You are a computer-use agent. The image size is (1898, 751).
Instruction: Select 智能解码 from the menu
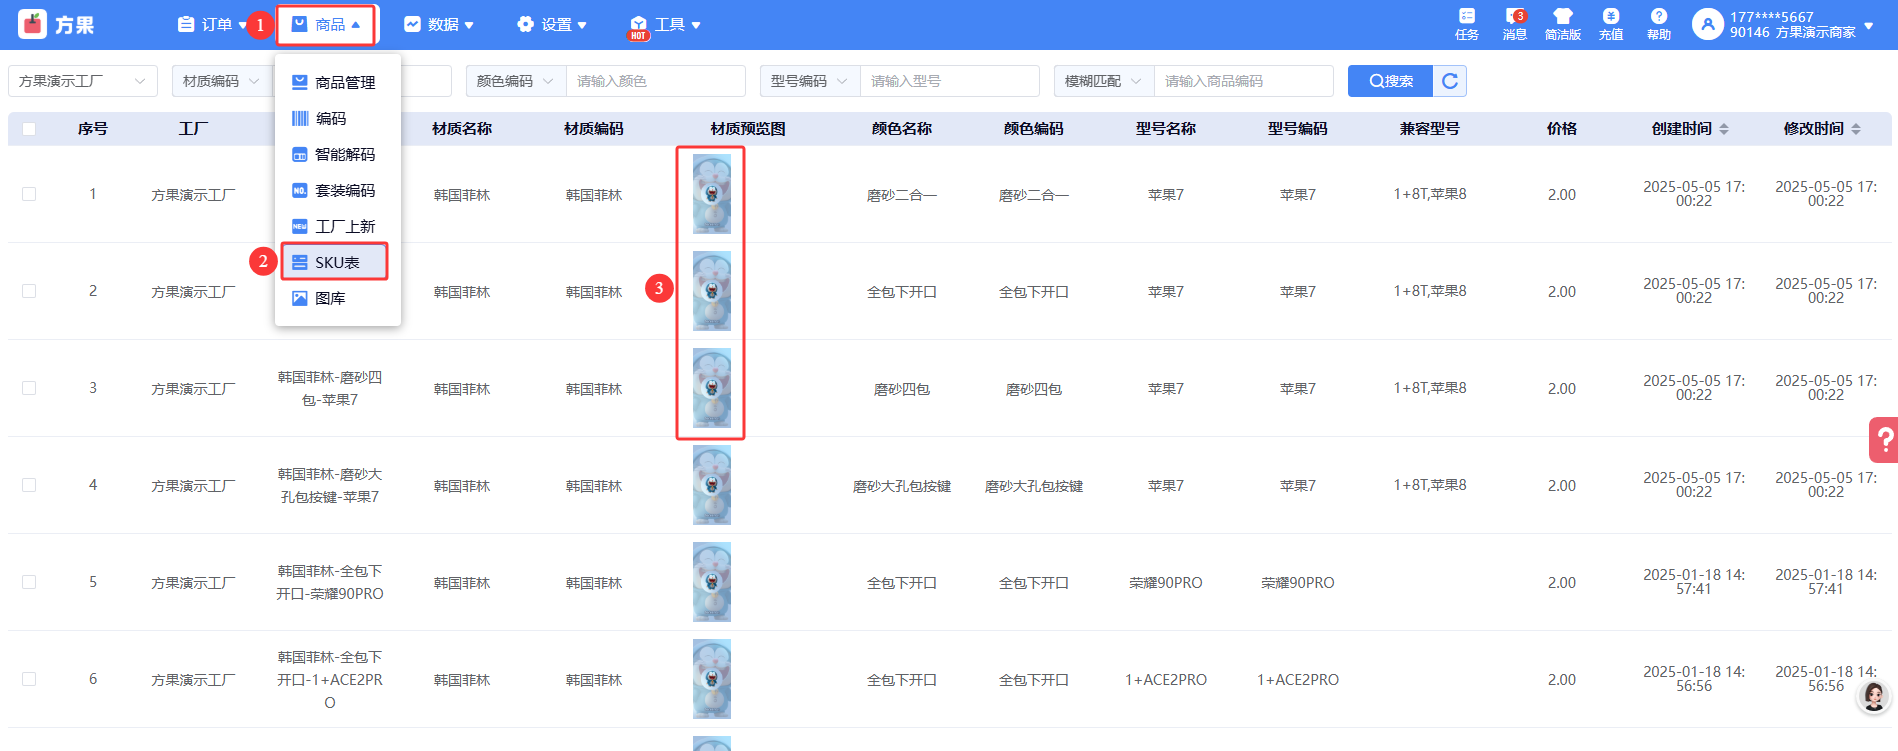click(x=338, y=154)
